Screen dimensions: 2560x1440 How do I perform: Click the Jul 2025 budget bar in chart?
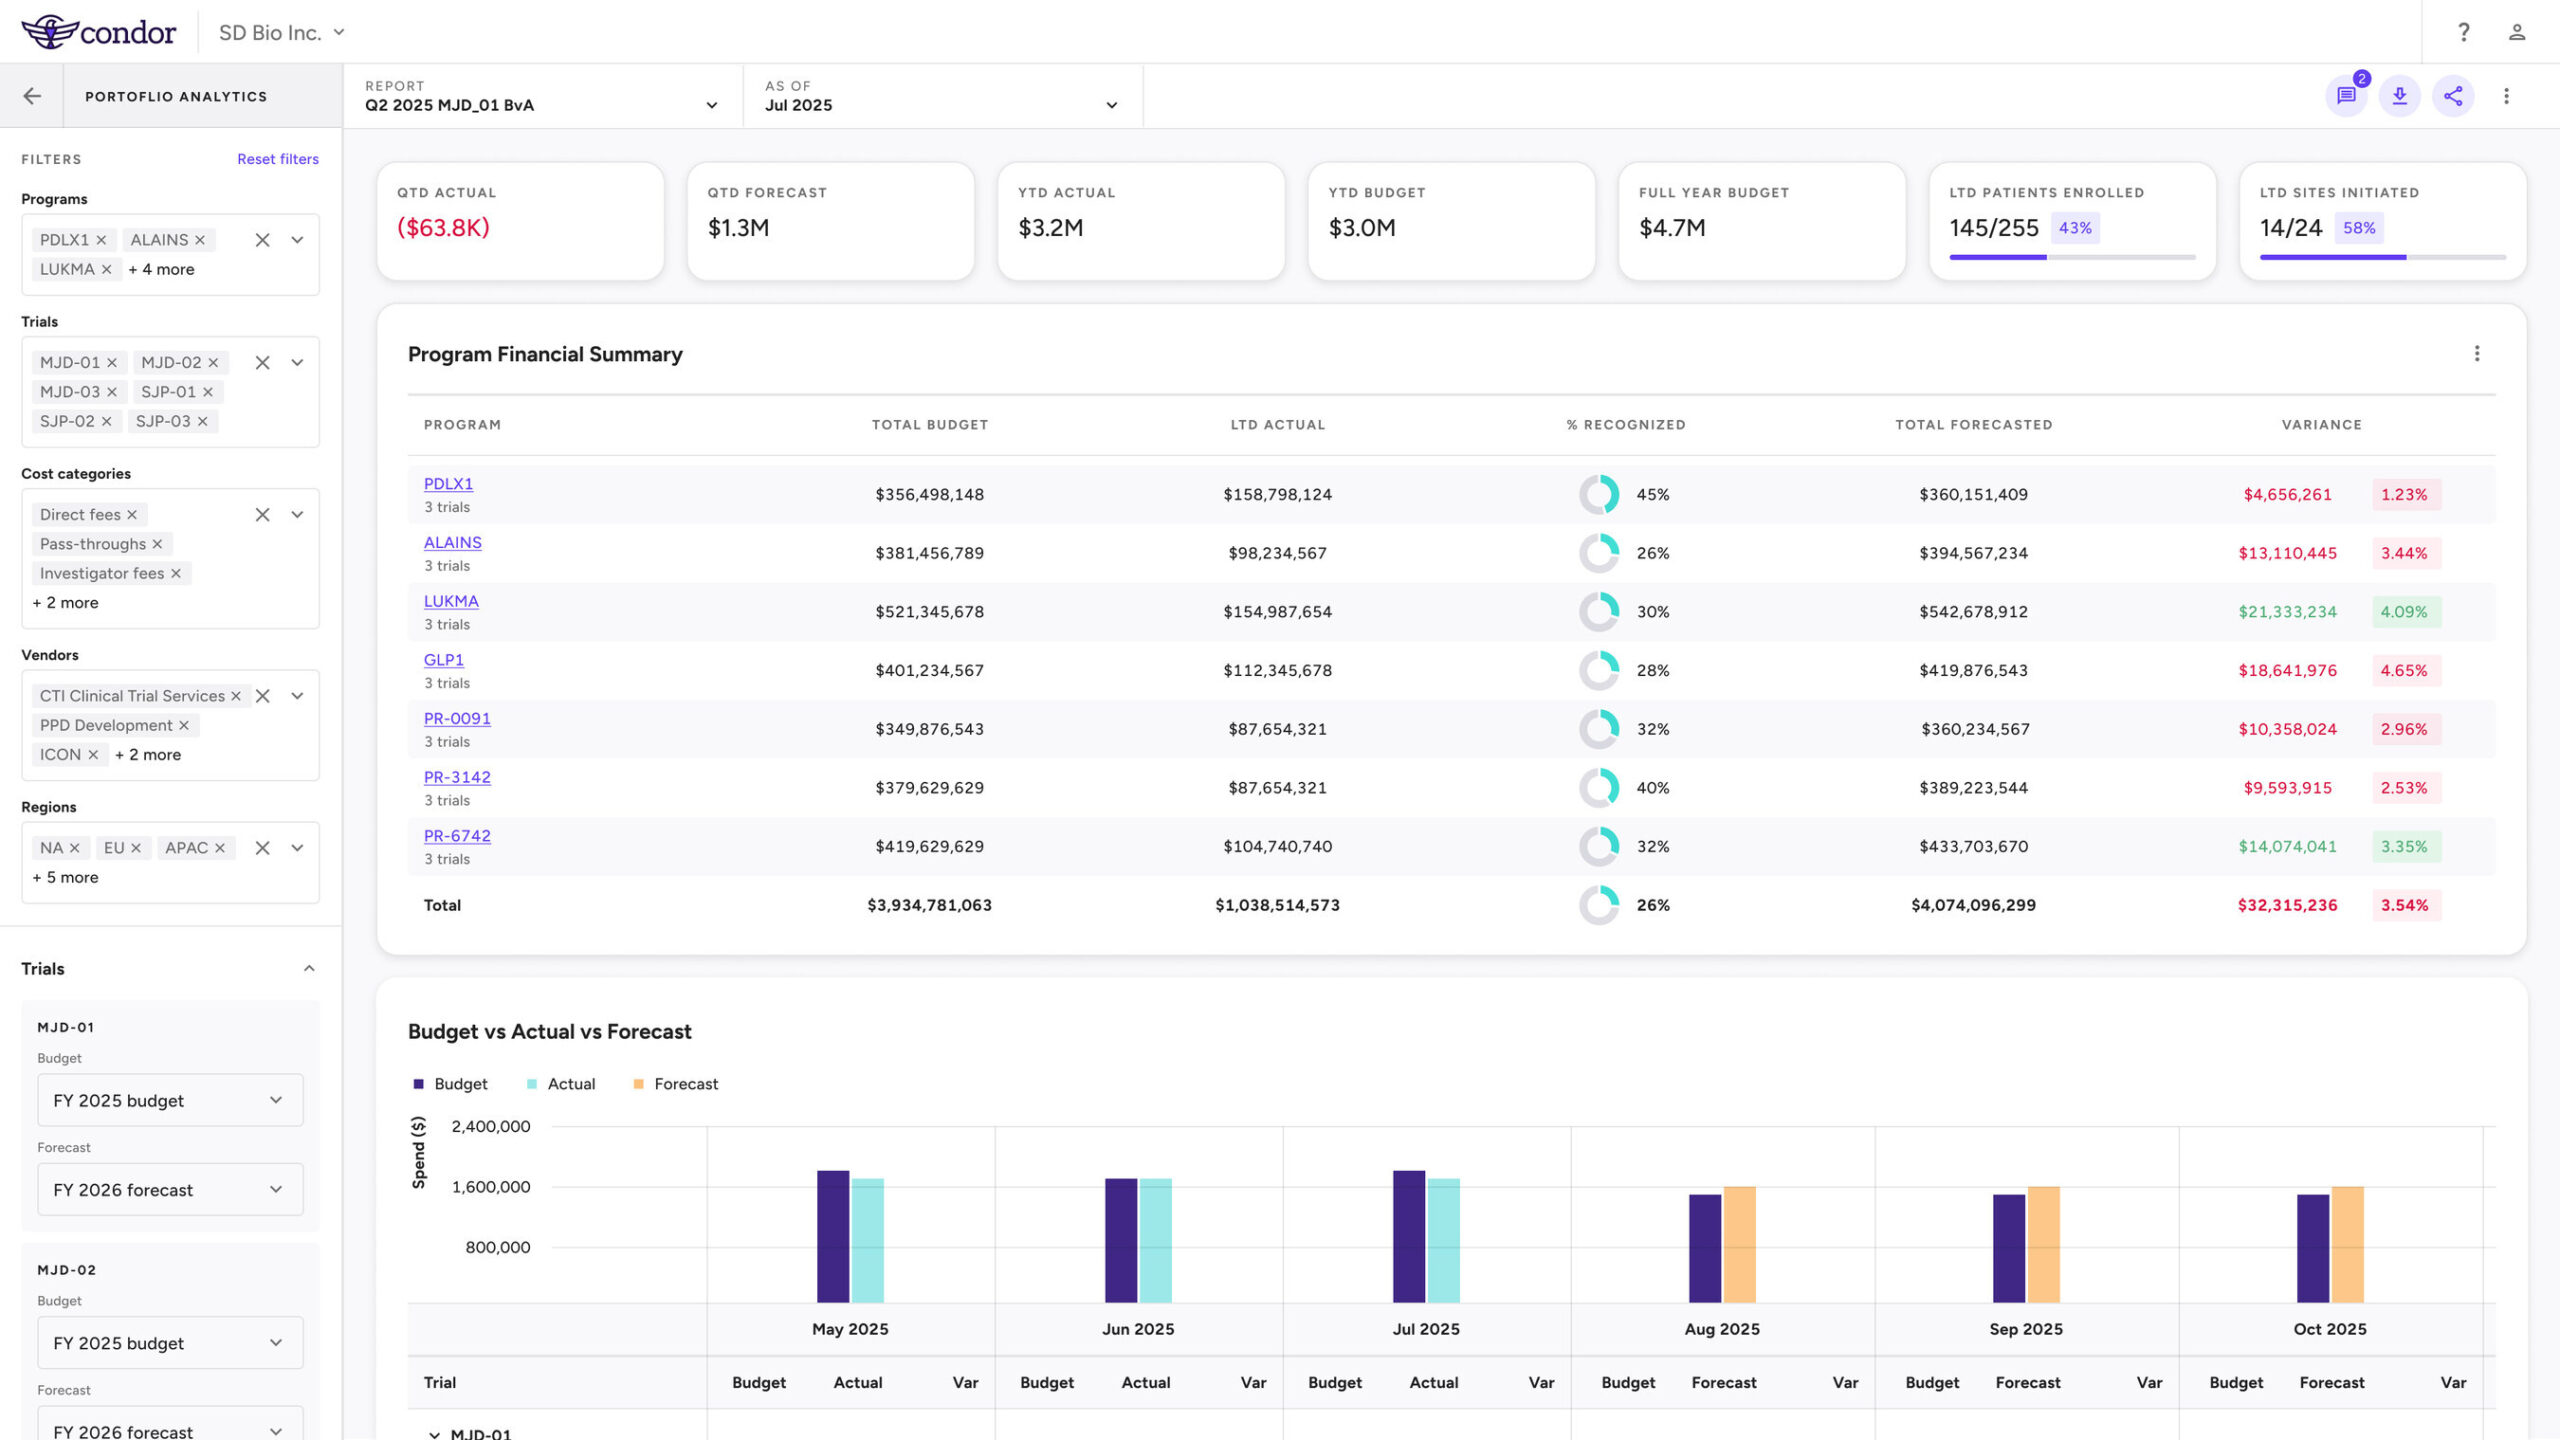1409,1236
